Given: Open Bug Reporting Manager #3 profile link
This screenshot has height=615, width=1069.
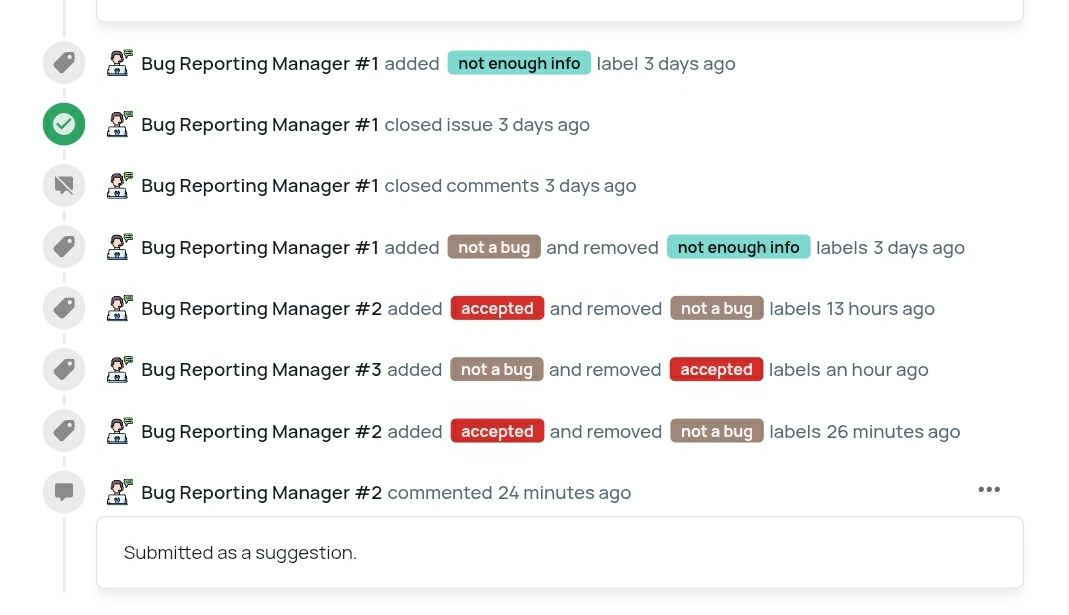Looking at the screenshot, I should (x=261, y=370).
